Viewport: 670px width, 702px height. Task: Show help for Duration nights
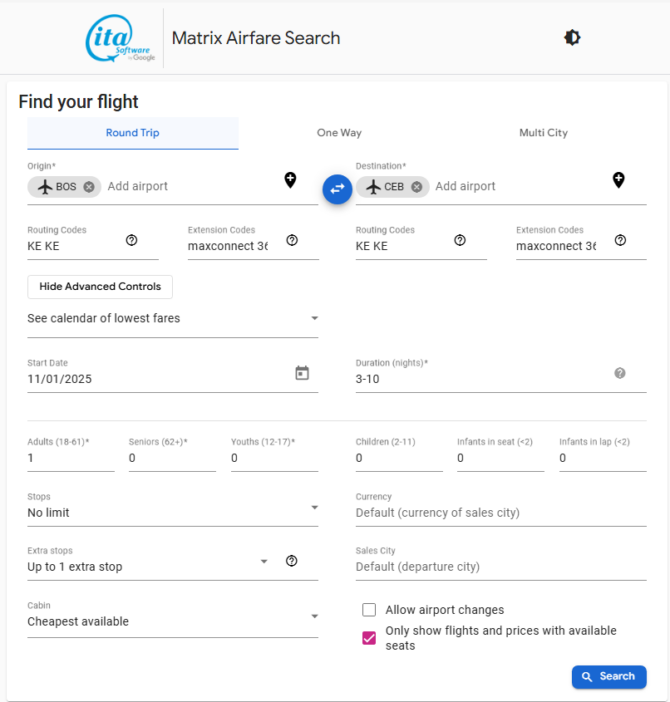619,373
